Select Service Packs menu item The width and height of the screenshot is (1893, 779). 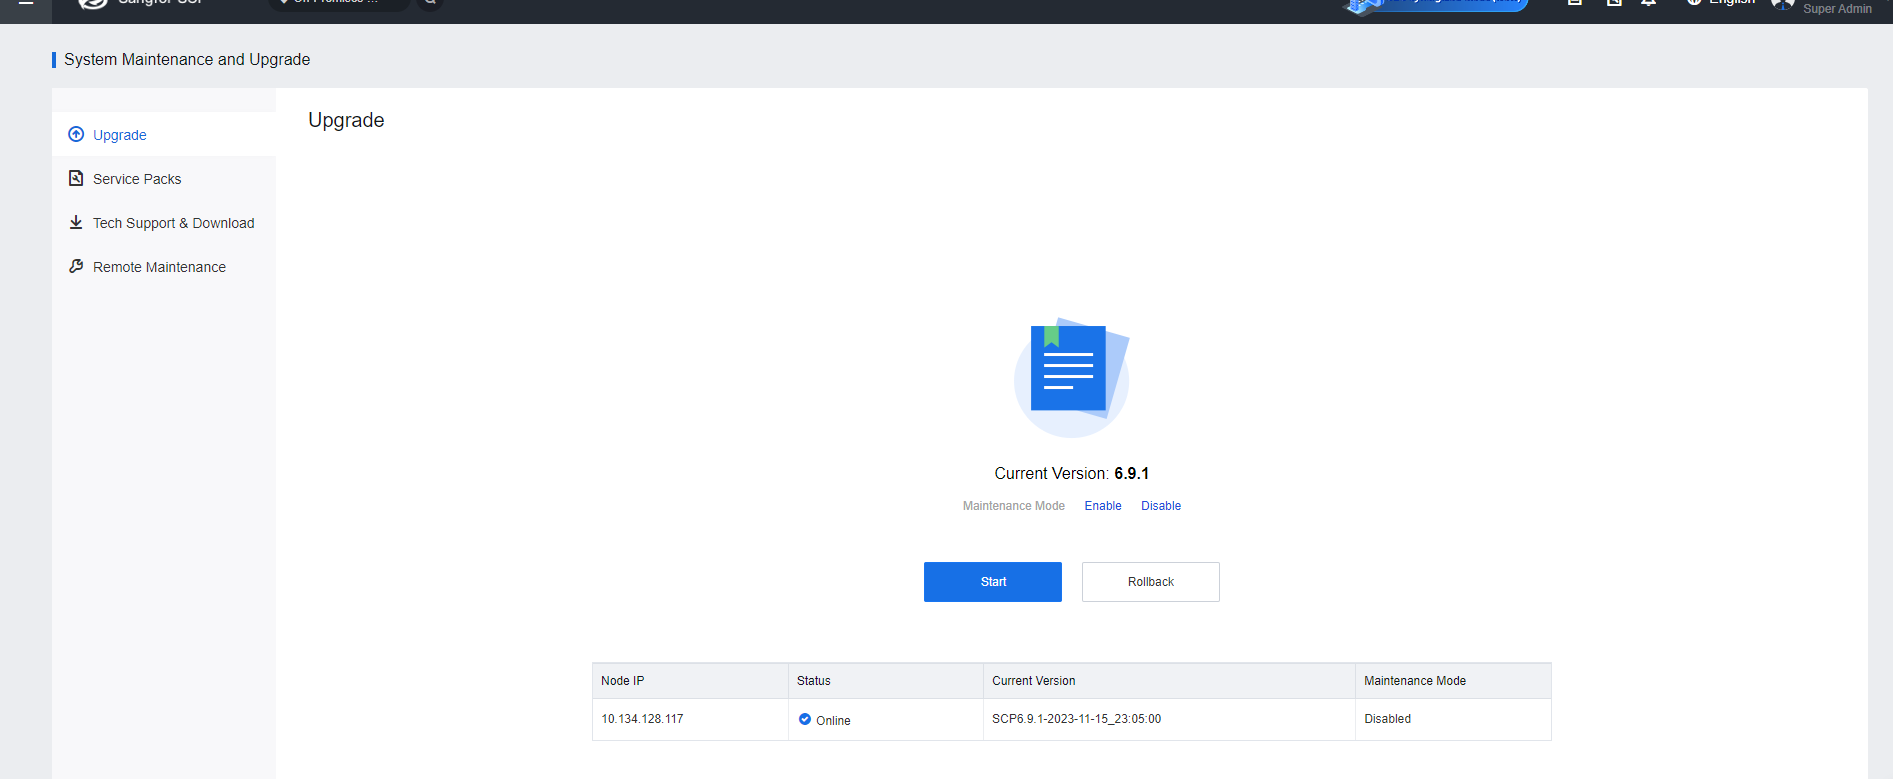(137, 179)
